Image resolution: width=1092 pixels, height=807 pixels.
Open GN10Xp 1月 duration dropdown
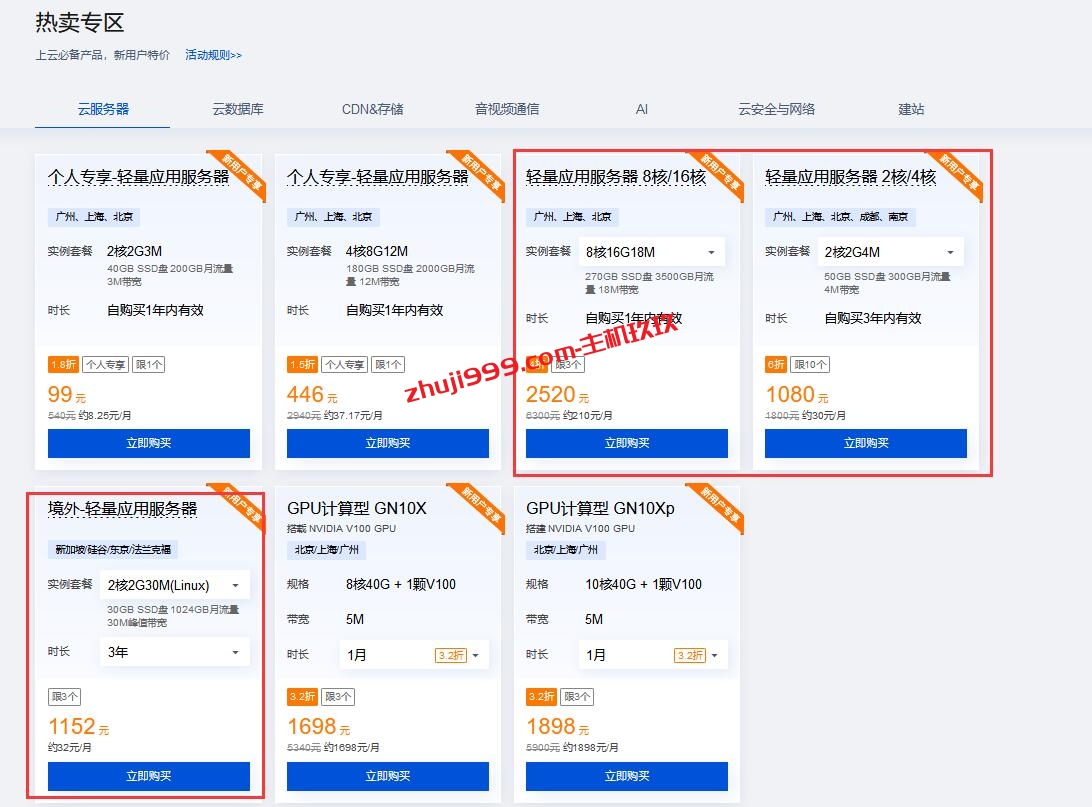(653, 655)
